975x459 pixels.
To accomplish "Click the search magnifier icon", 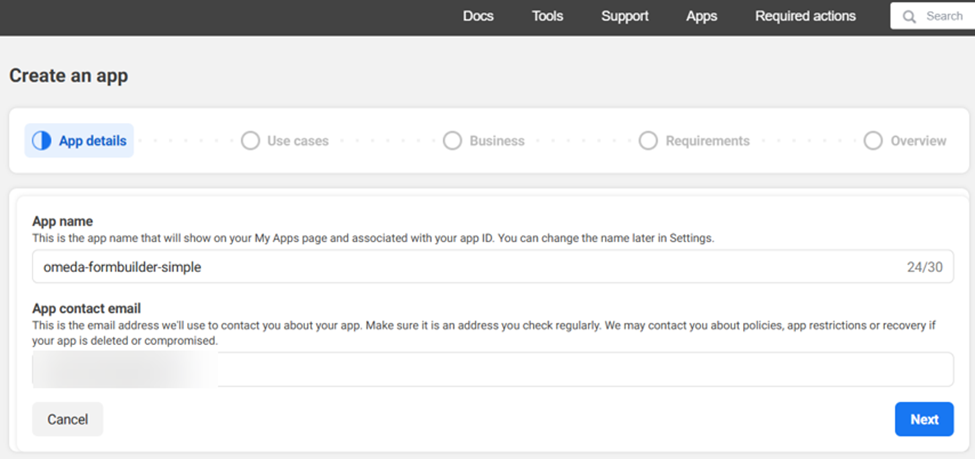I will click(909, 16).
